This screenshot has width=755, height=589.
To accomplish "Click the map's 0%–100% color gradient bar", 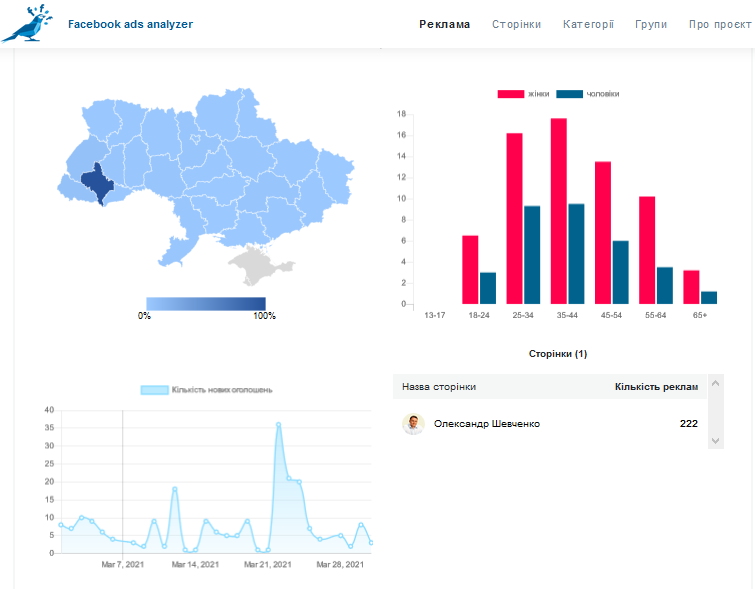I will (x=205, y=303).
